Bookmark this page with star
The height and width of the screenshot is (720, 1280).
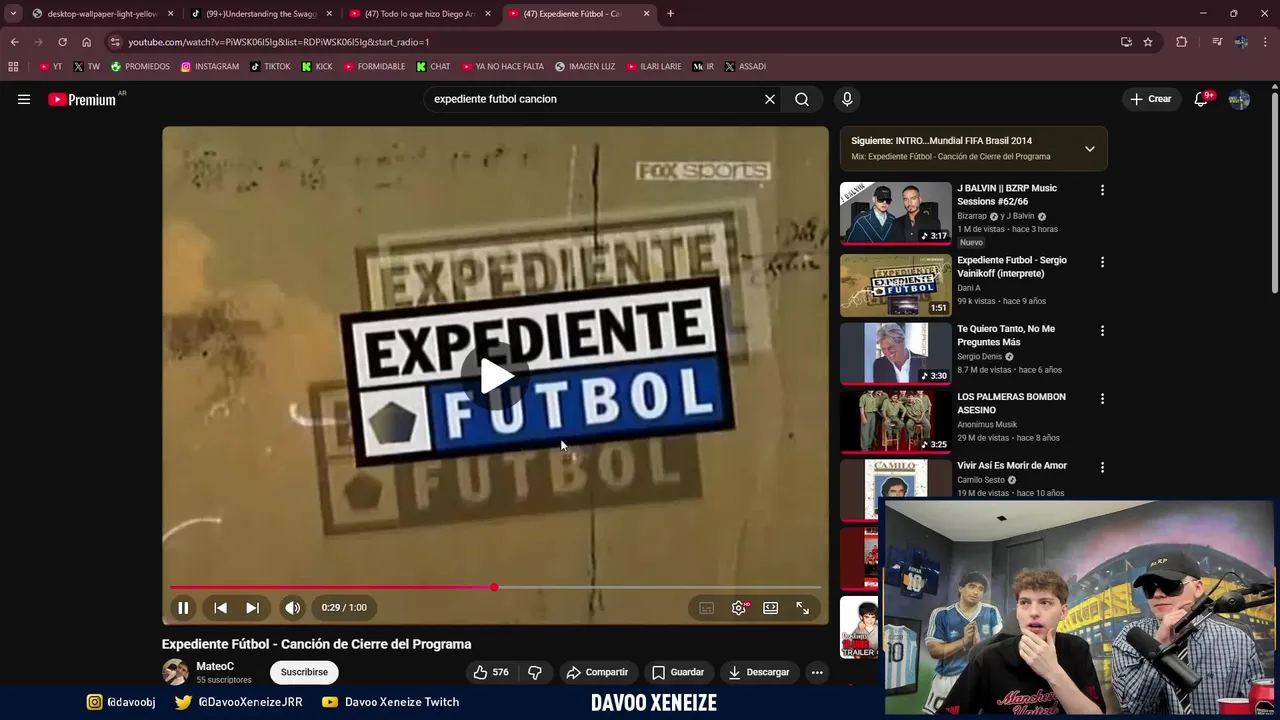[1148, 42]
